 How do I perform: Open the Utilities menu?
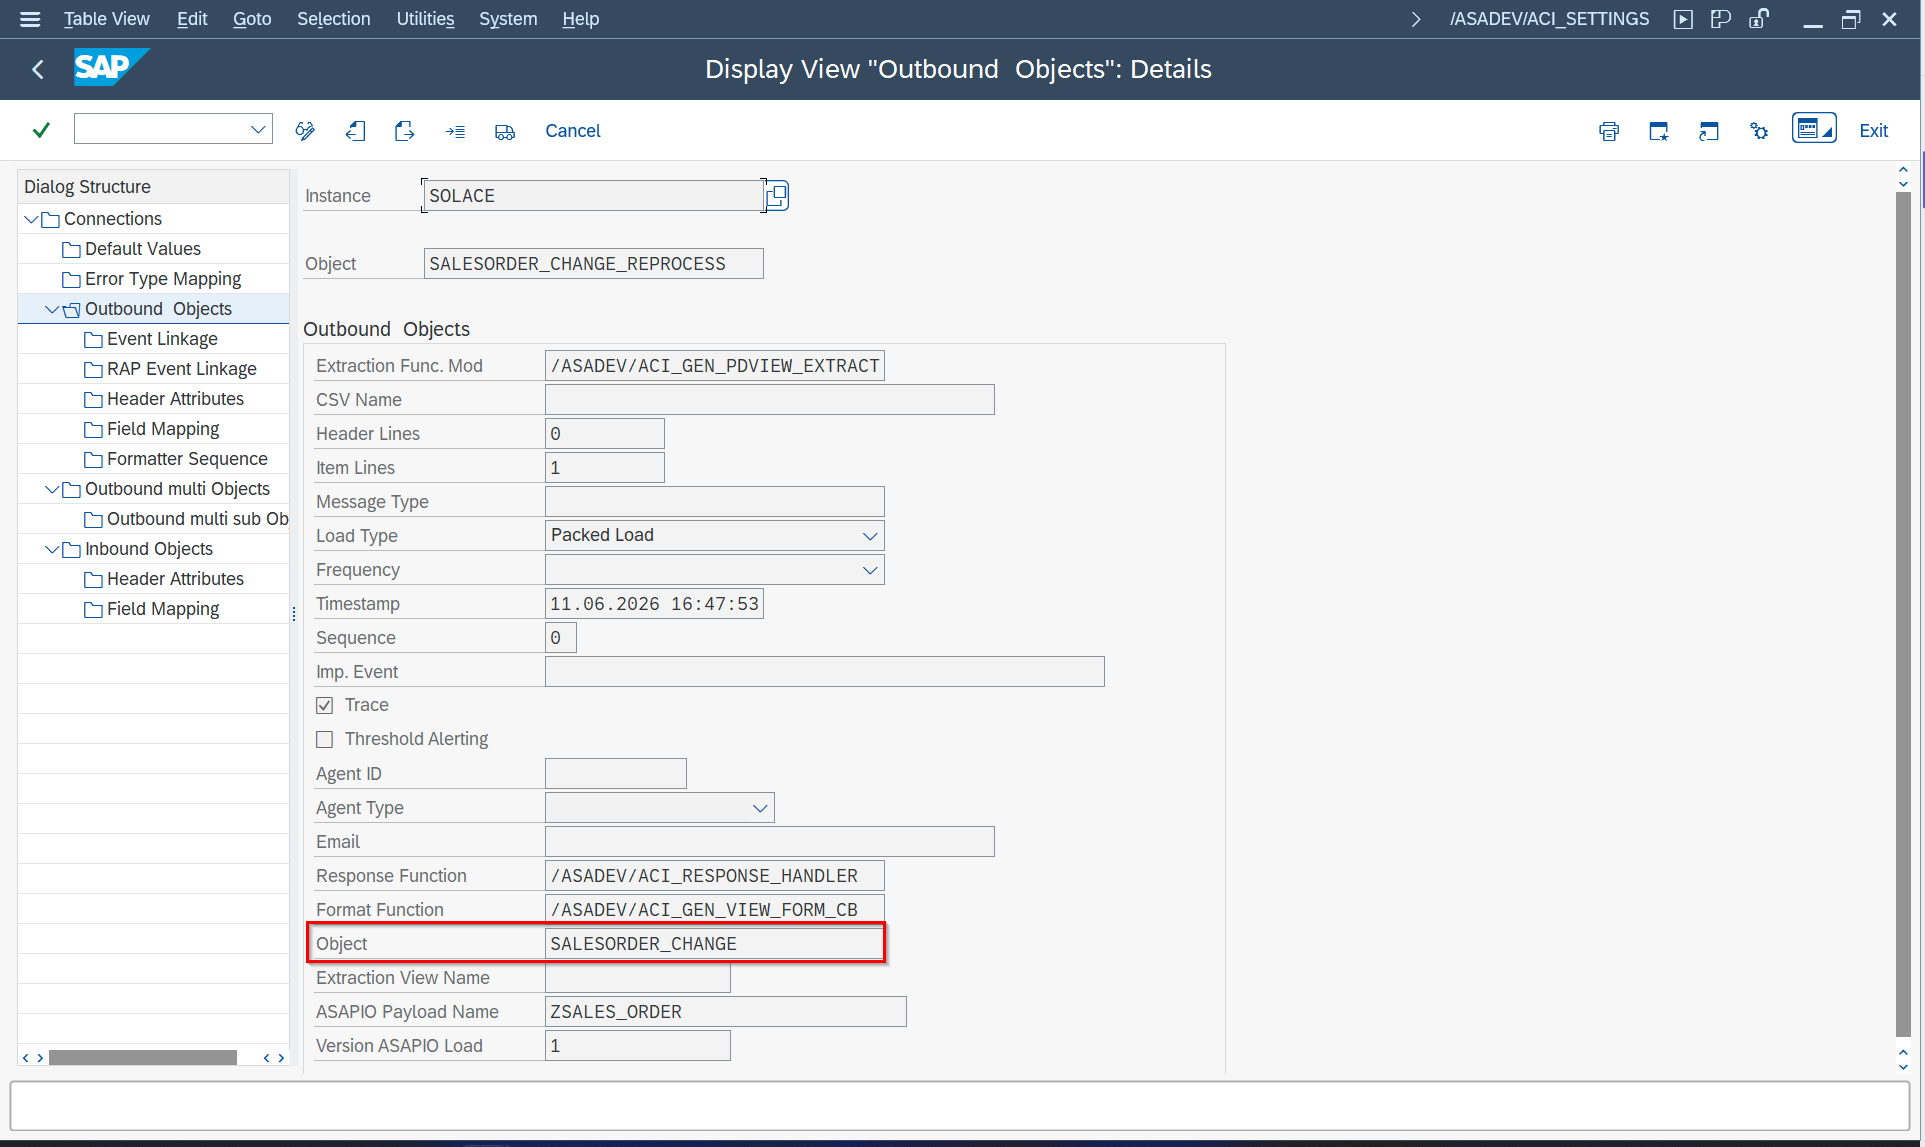[x=425, y=19]
